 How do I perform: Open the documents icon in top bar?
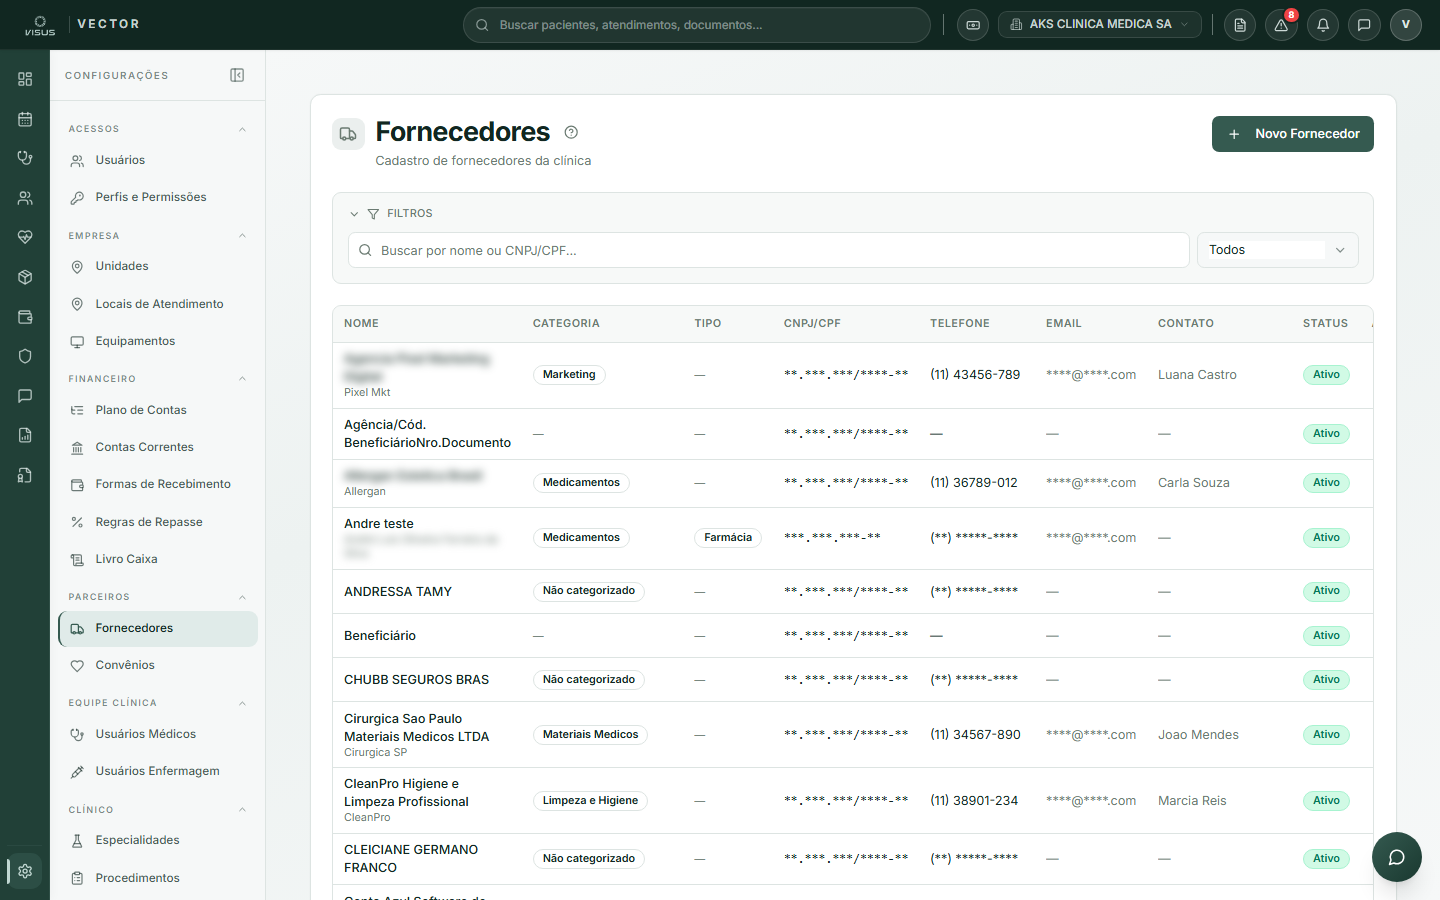pyautogui.click(x=1240, y=25)
